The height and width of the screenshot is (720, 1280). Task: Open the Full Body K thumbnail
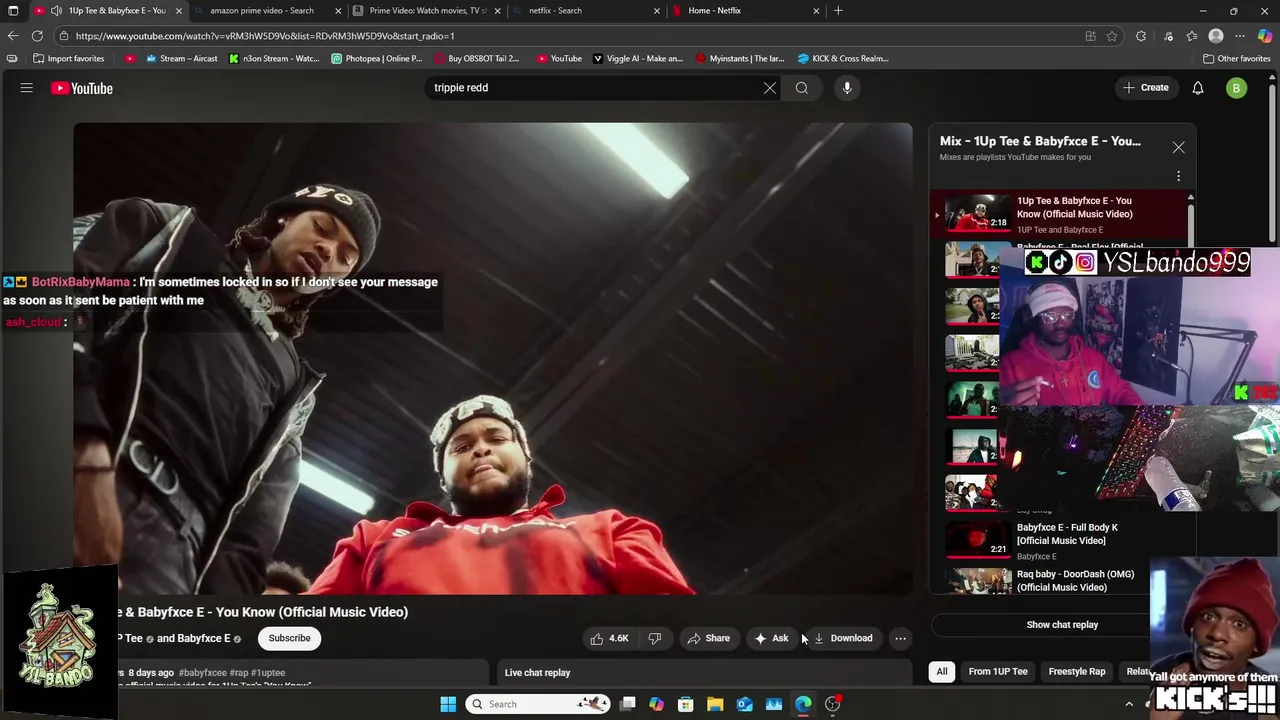(x=978, y=539)
